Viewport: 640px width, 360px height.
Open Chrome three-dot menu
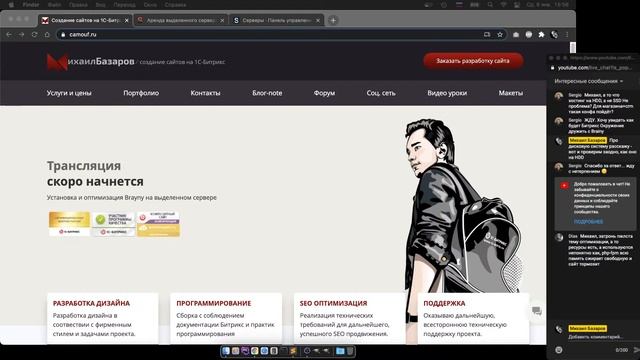click(567, 35)
